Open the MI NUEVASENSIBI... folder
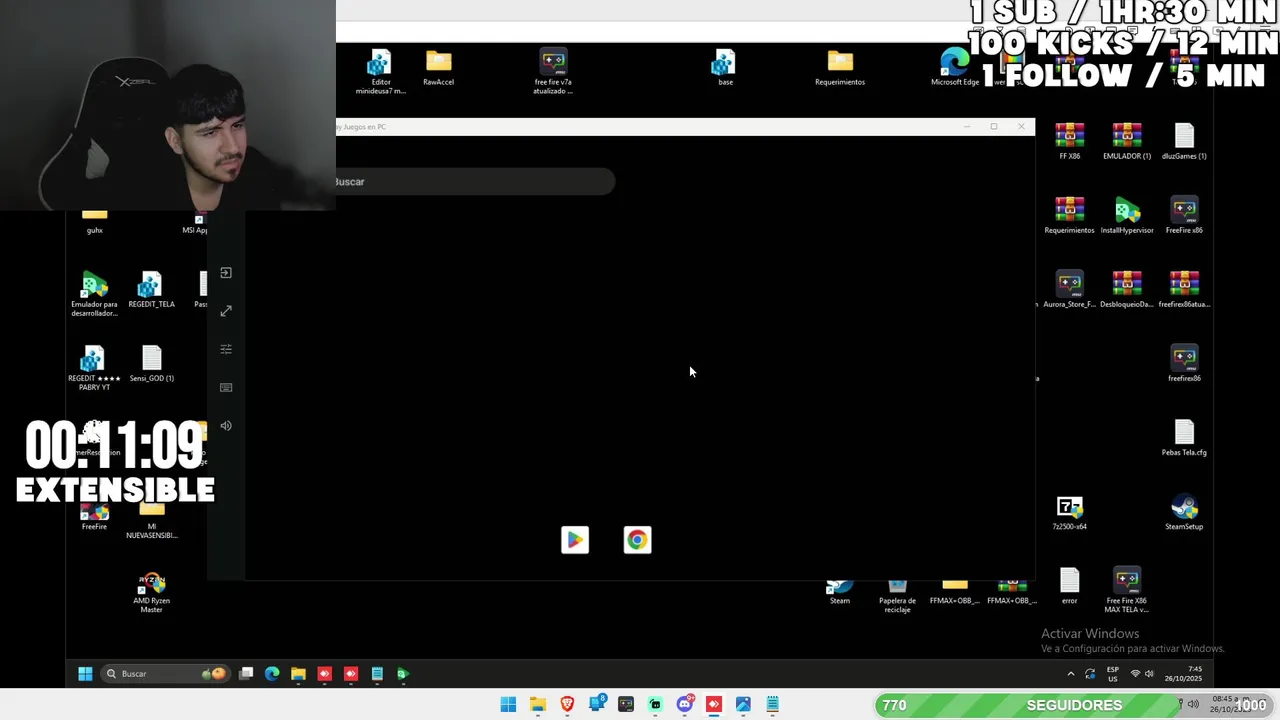This screenshot has width=1280, height=720. pyautogui.click(x=151, y=522)
